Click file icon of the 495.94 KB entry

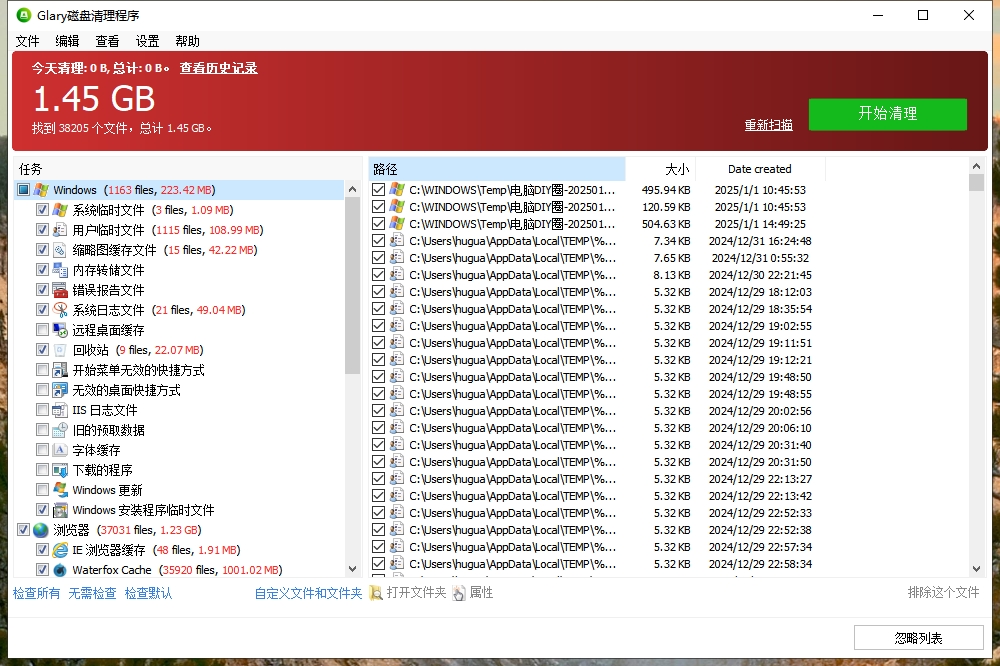click(397, 189)
